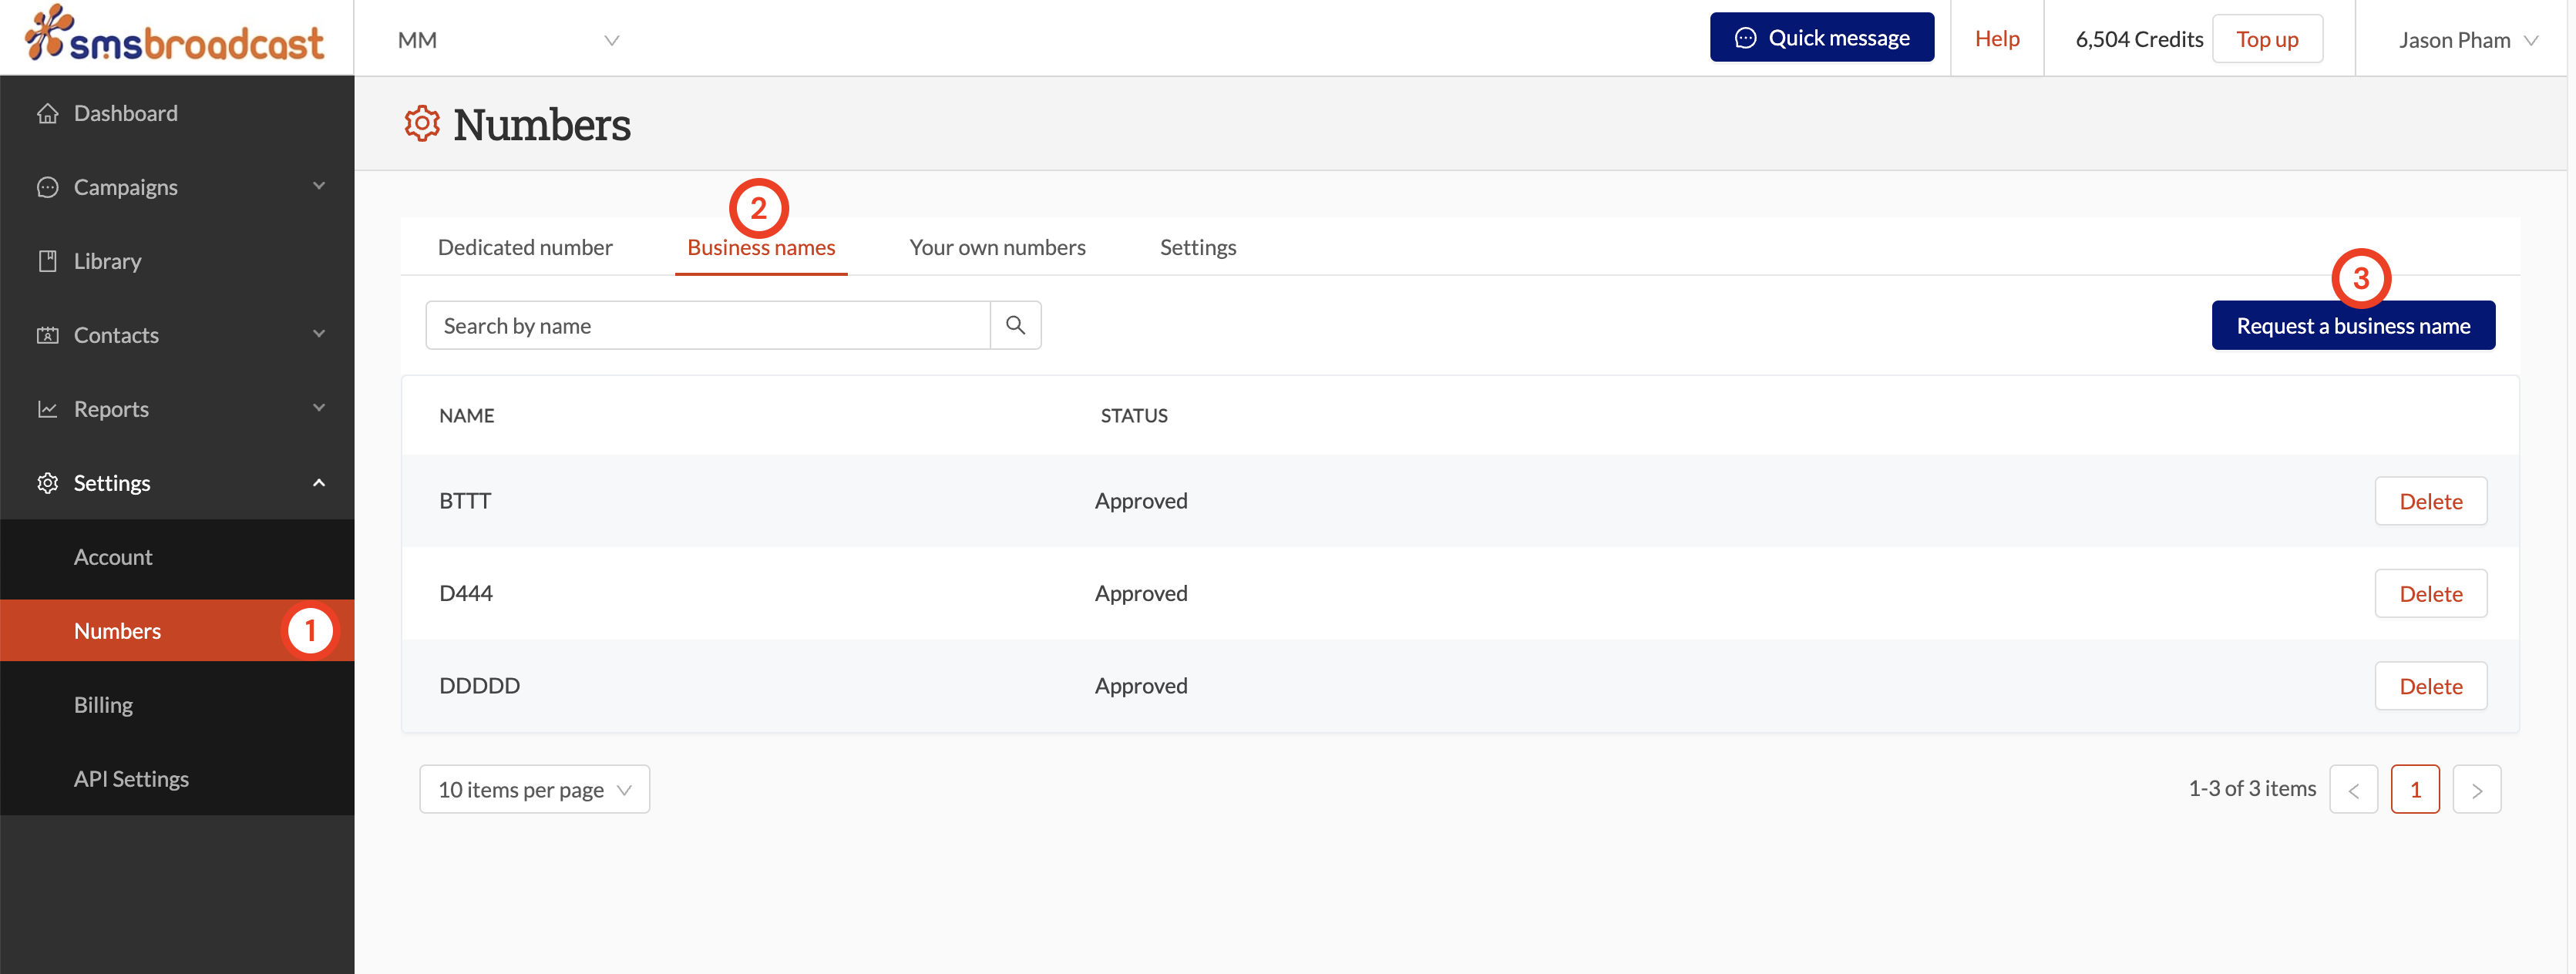Click the search magnifier icon

[x=1015, y=325]
